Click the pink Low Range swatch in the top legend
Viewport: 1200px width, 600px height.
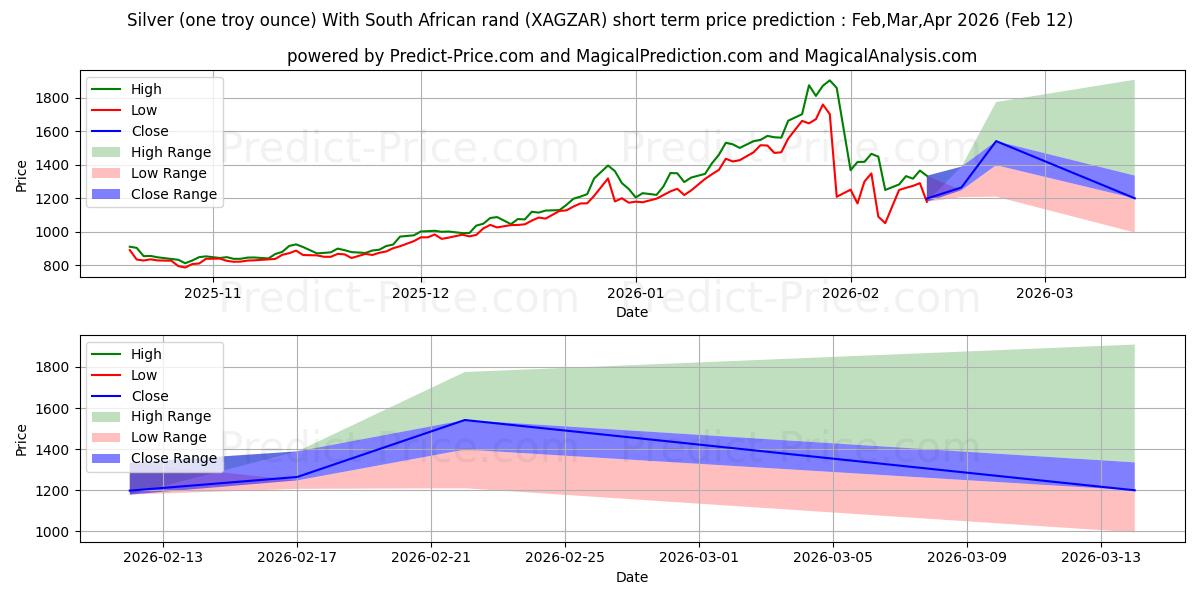click(109, 173)
